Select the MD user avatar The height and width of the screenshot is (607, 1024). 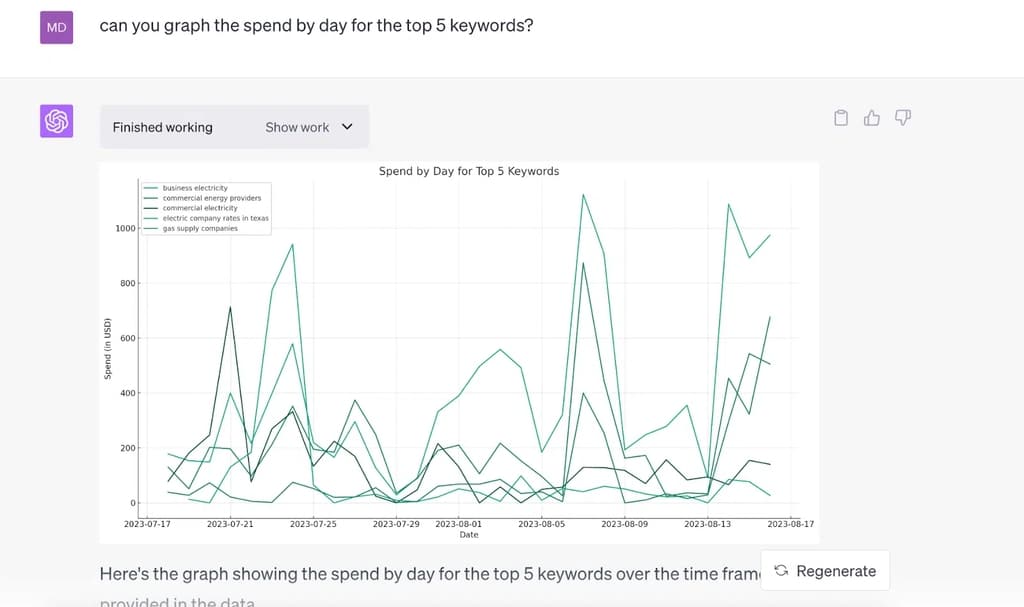pos(56,27)
